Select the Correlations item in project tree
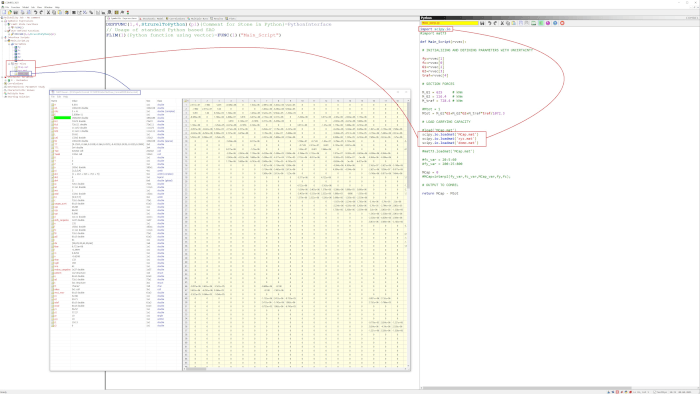700x394 pixels. (15, 83)
